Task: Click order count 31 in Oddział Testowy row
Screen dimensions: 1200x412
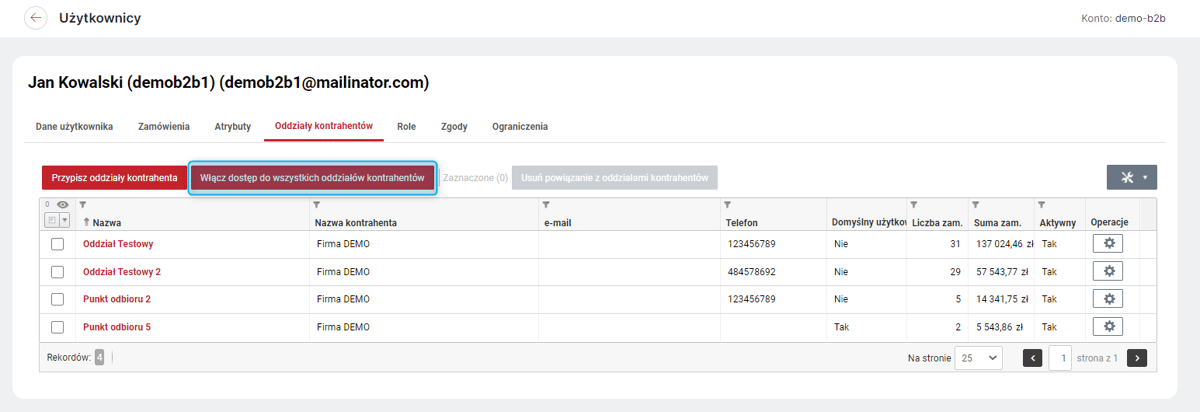Action: [x=954, y=244]
